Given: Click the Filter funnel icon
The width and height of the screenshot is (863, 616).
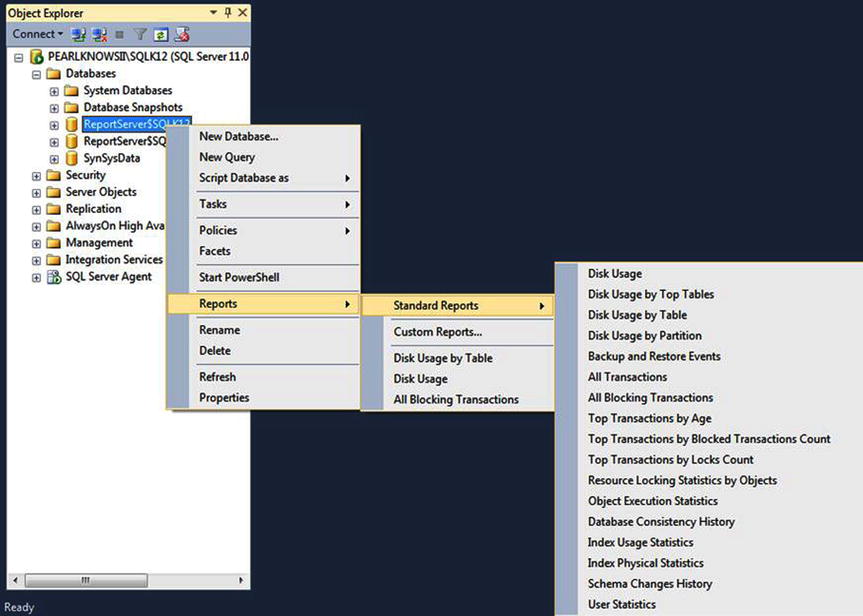Looking at the screenshot, I should click(140, 35).
